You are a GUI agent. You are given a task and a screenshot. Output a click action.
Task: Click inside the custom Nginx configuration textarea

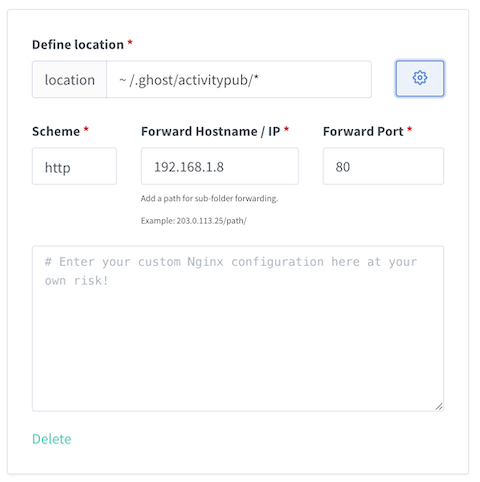[238, 328]
